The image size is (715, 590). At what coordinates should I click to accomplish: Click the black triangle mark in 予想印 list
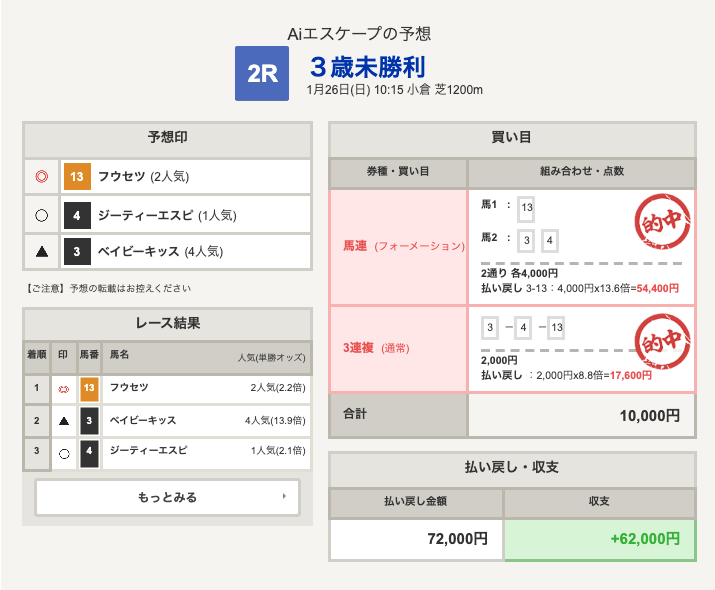pos(41,251)
